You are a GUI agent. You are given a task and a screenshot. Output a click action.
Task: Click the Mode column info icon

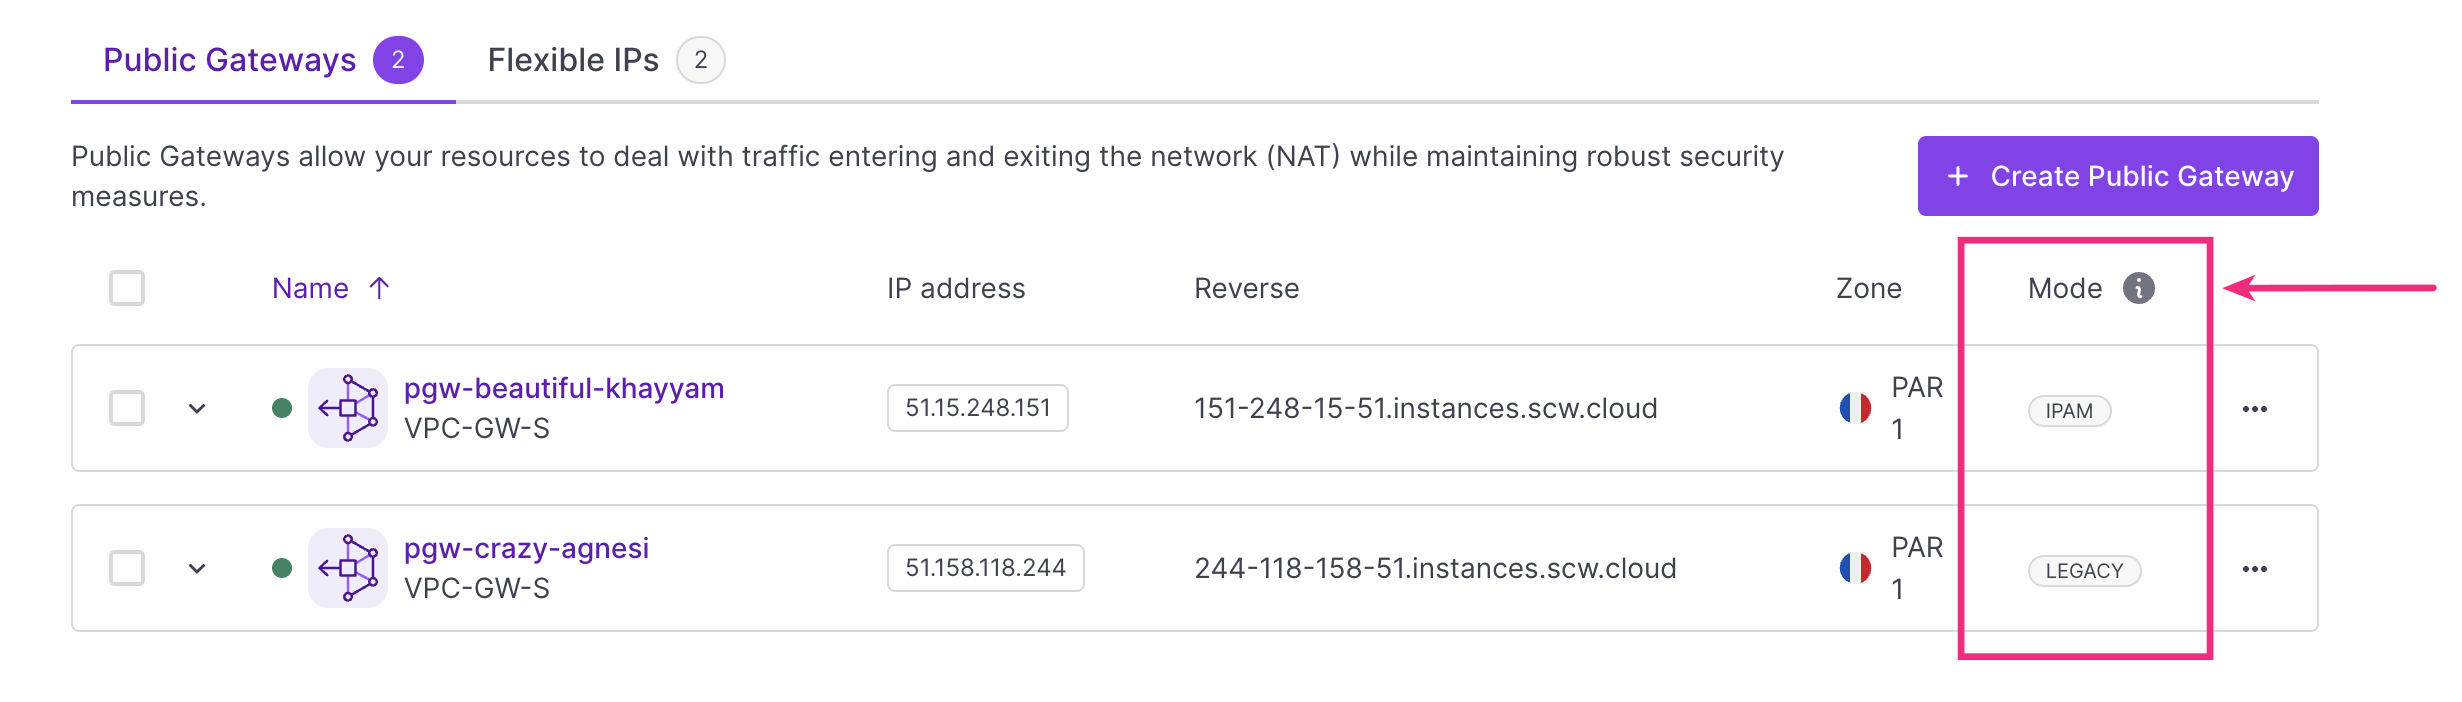pyautogui.click(x=2138, y=288)
